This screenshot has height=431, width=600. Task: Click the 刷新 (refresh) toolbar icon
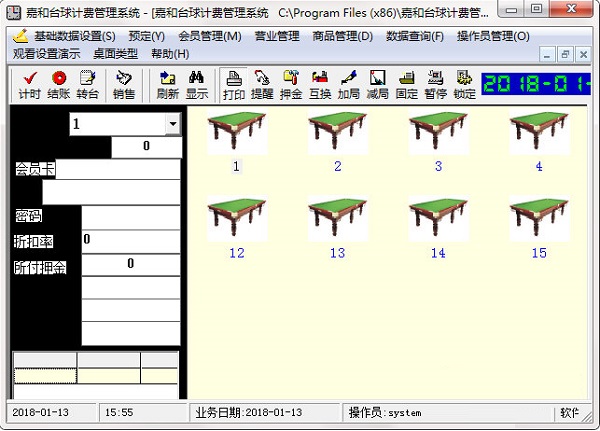[x=168, y=85]
